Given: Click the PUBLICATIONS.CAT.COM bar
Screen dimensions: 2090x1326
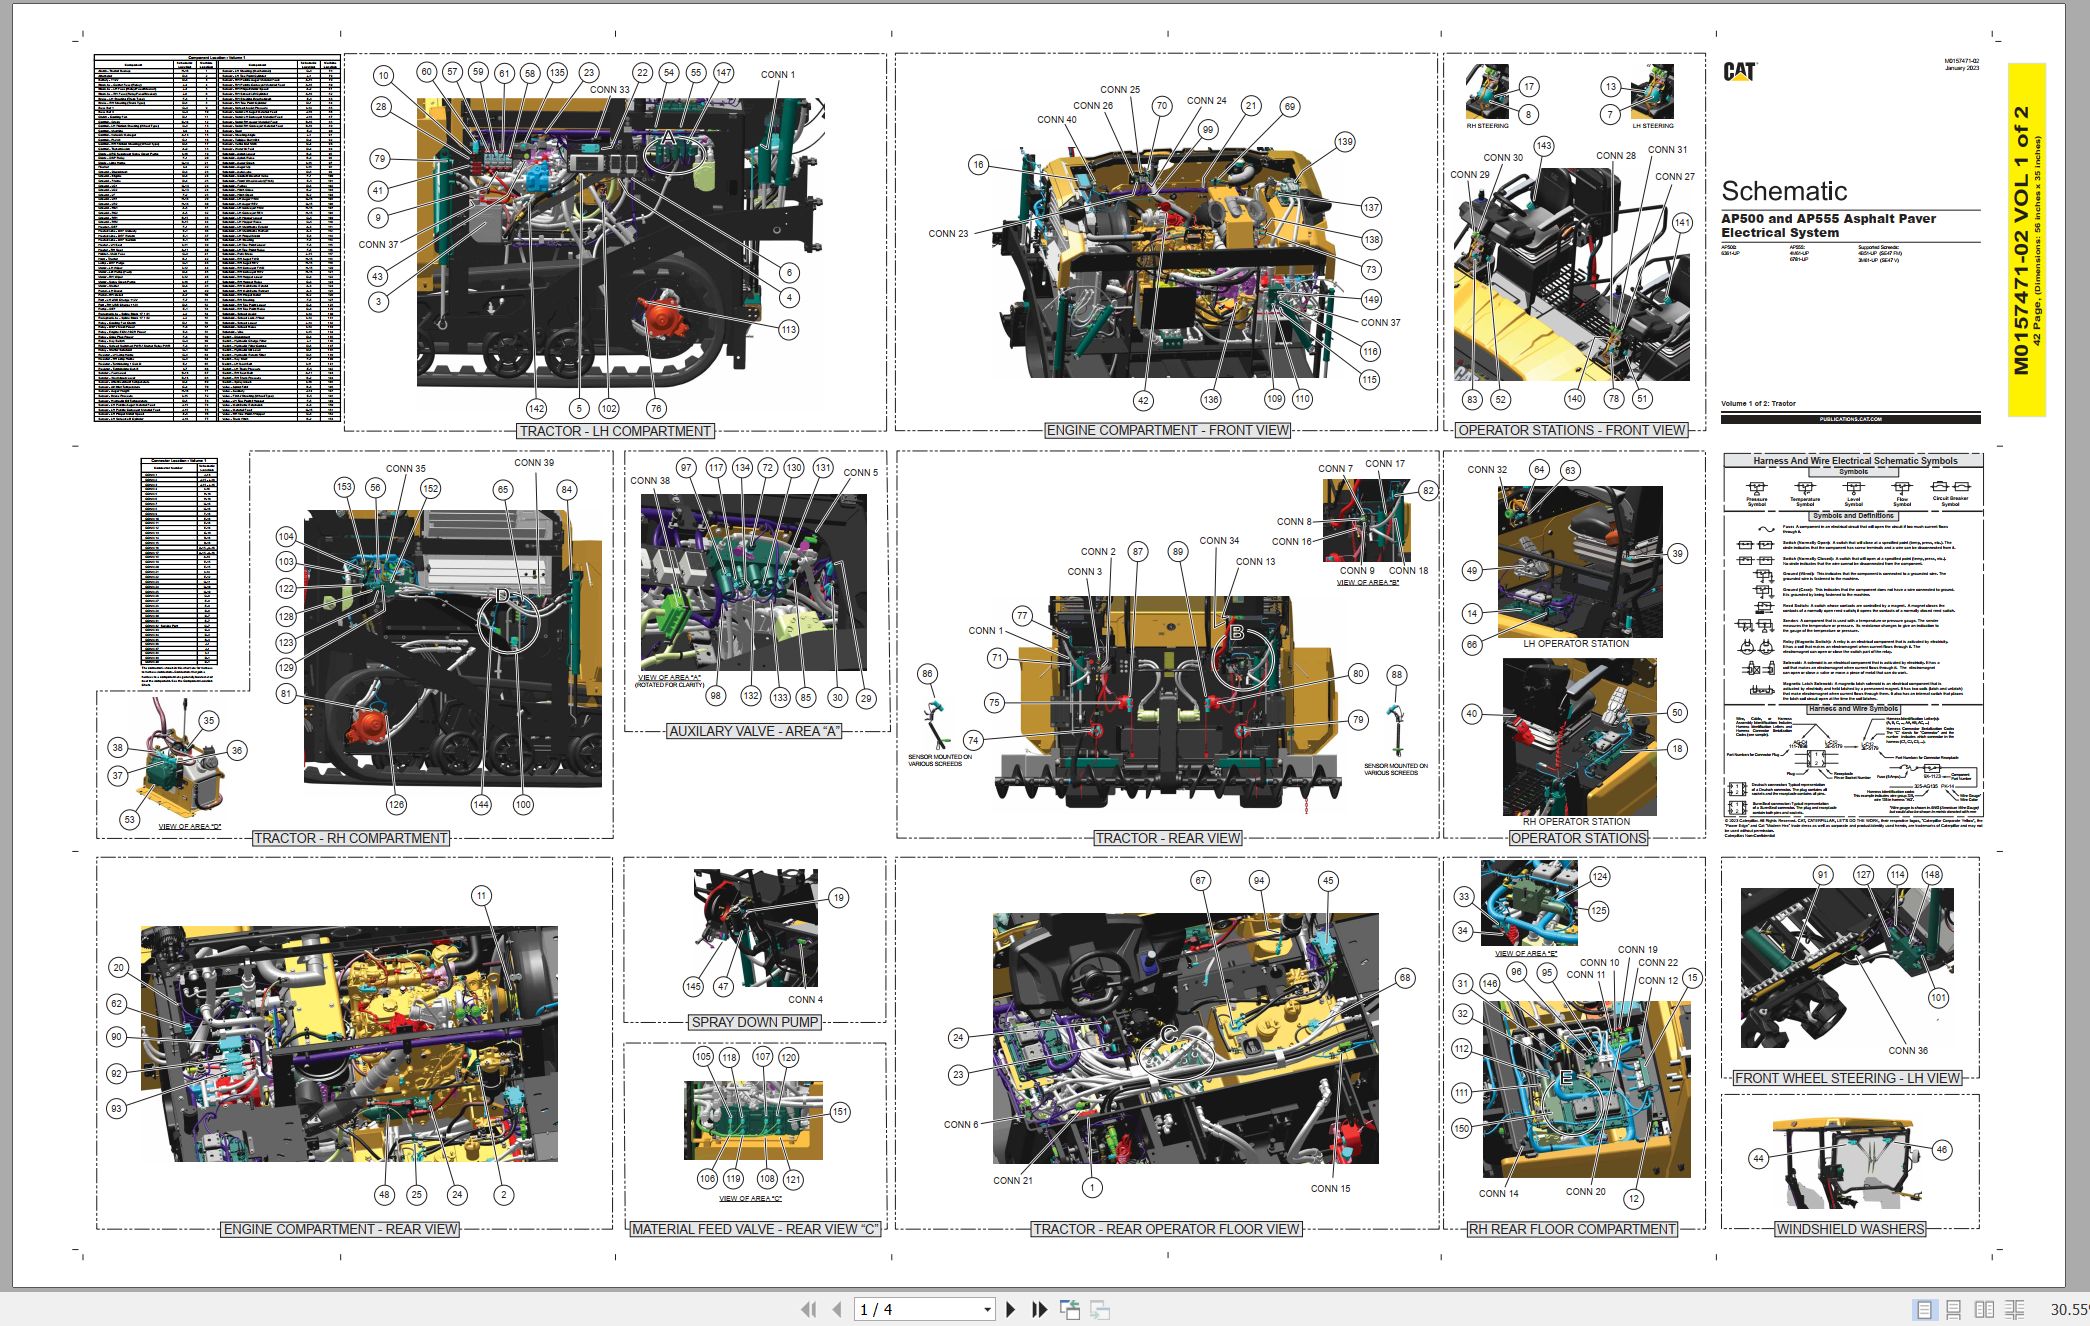Looking at the screenshot, I should pos(1850,419).
